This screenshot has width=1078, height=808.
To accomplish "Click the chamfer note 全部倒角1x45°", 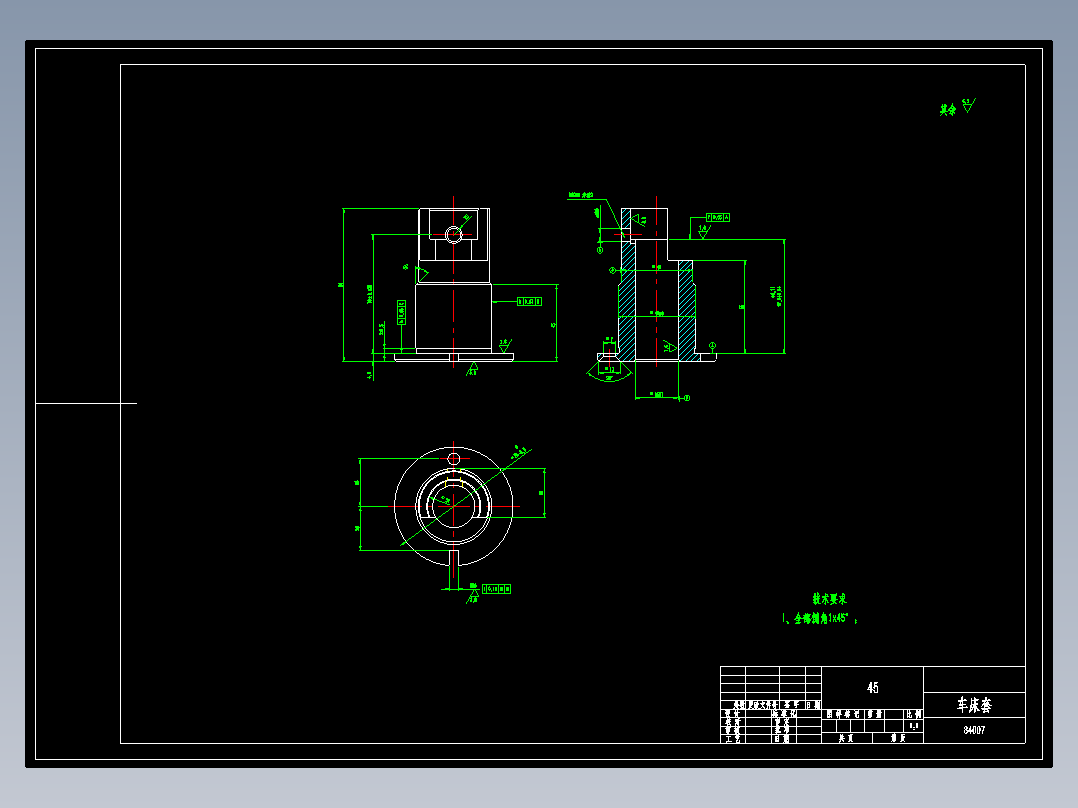I will [822, 618].
